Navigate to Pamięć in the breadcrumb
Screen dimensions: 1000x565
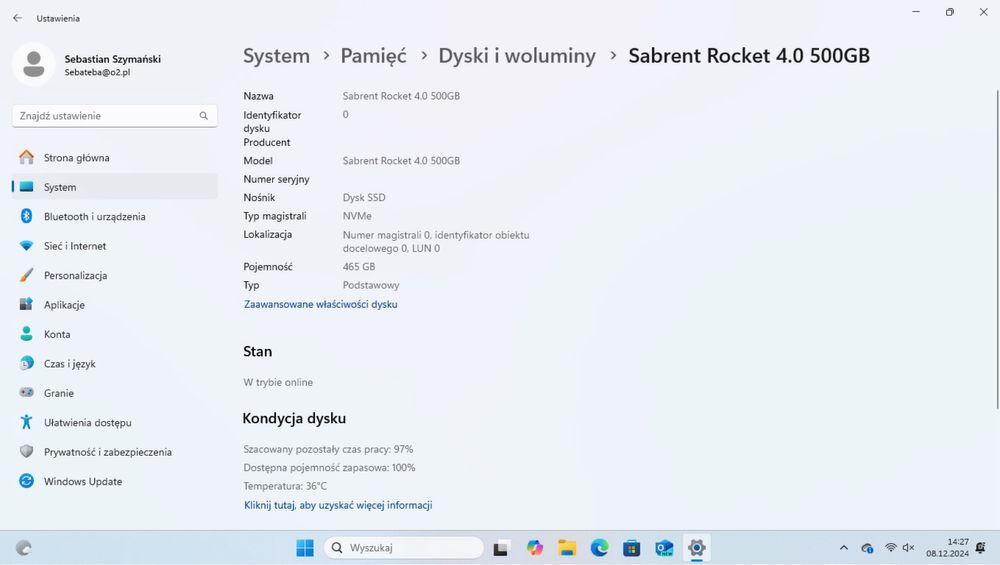[x=373, y=55]
